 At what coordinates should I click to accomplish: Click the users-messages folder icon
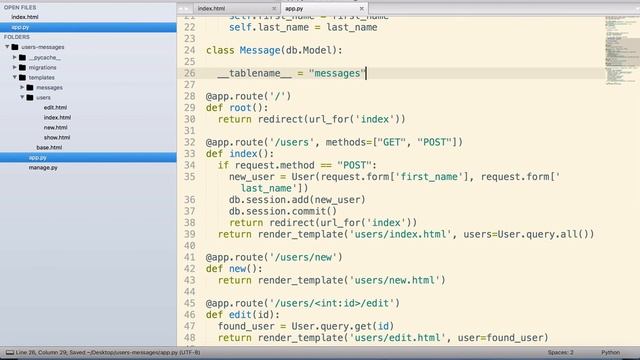15,47
